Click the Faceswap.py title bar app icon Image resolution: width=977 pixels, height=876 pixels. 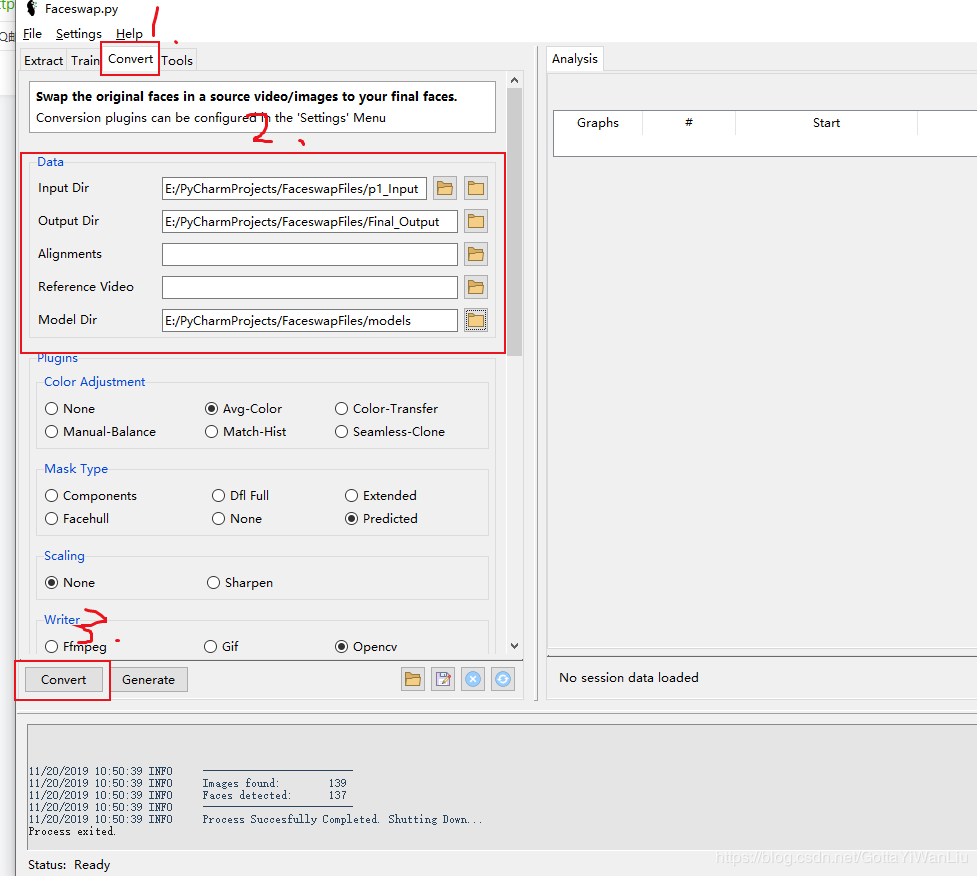coord(32,9)
